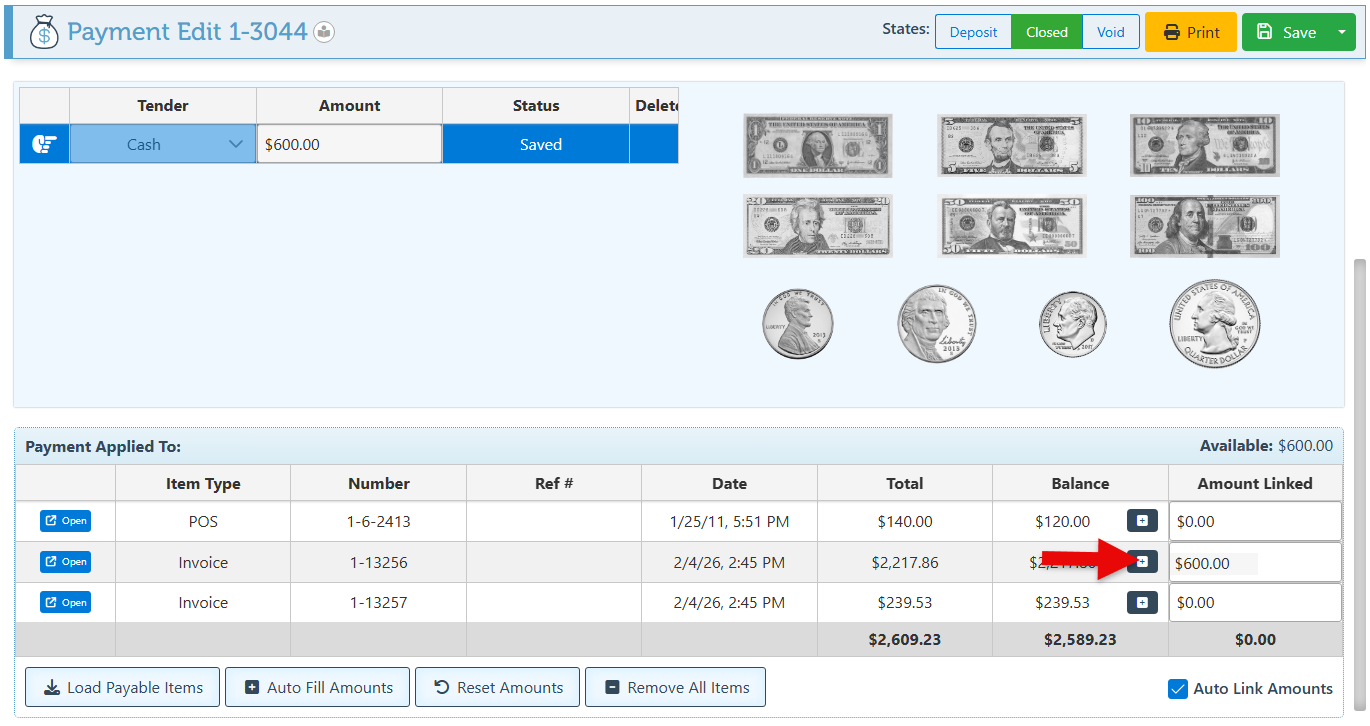The height and width of the screenshot is (726, 1370).
Task: Click plus icon for Invoice 1-13257 balance
Action: tap(1142, 602)
